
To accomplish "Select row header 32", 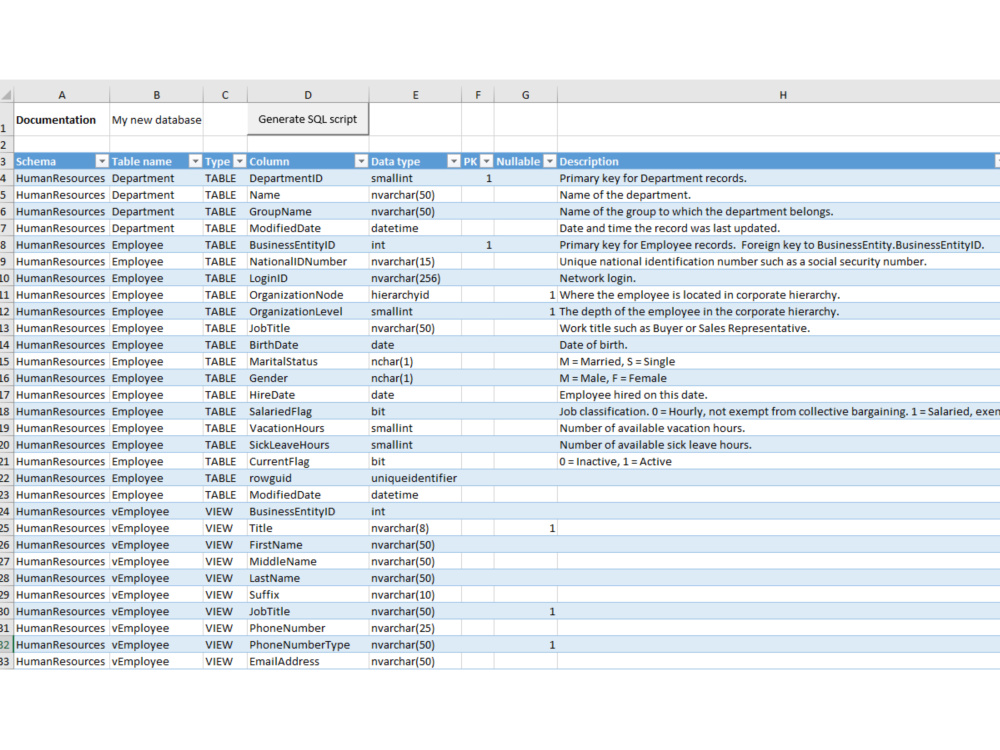I will coord(6,645).
